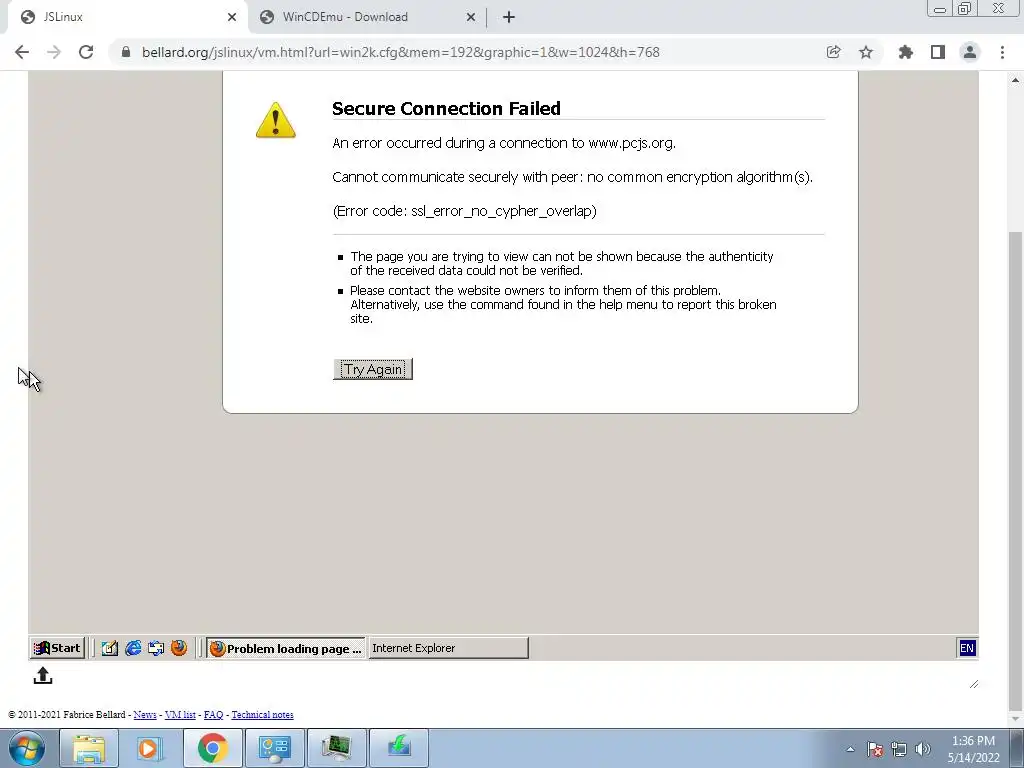Click the scrollbar up arrow
The image size is (1024, 768).
pos(1015,80)
